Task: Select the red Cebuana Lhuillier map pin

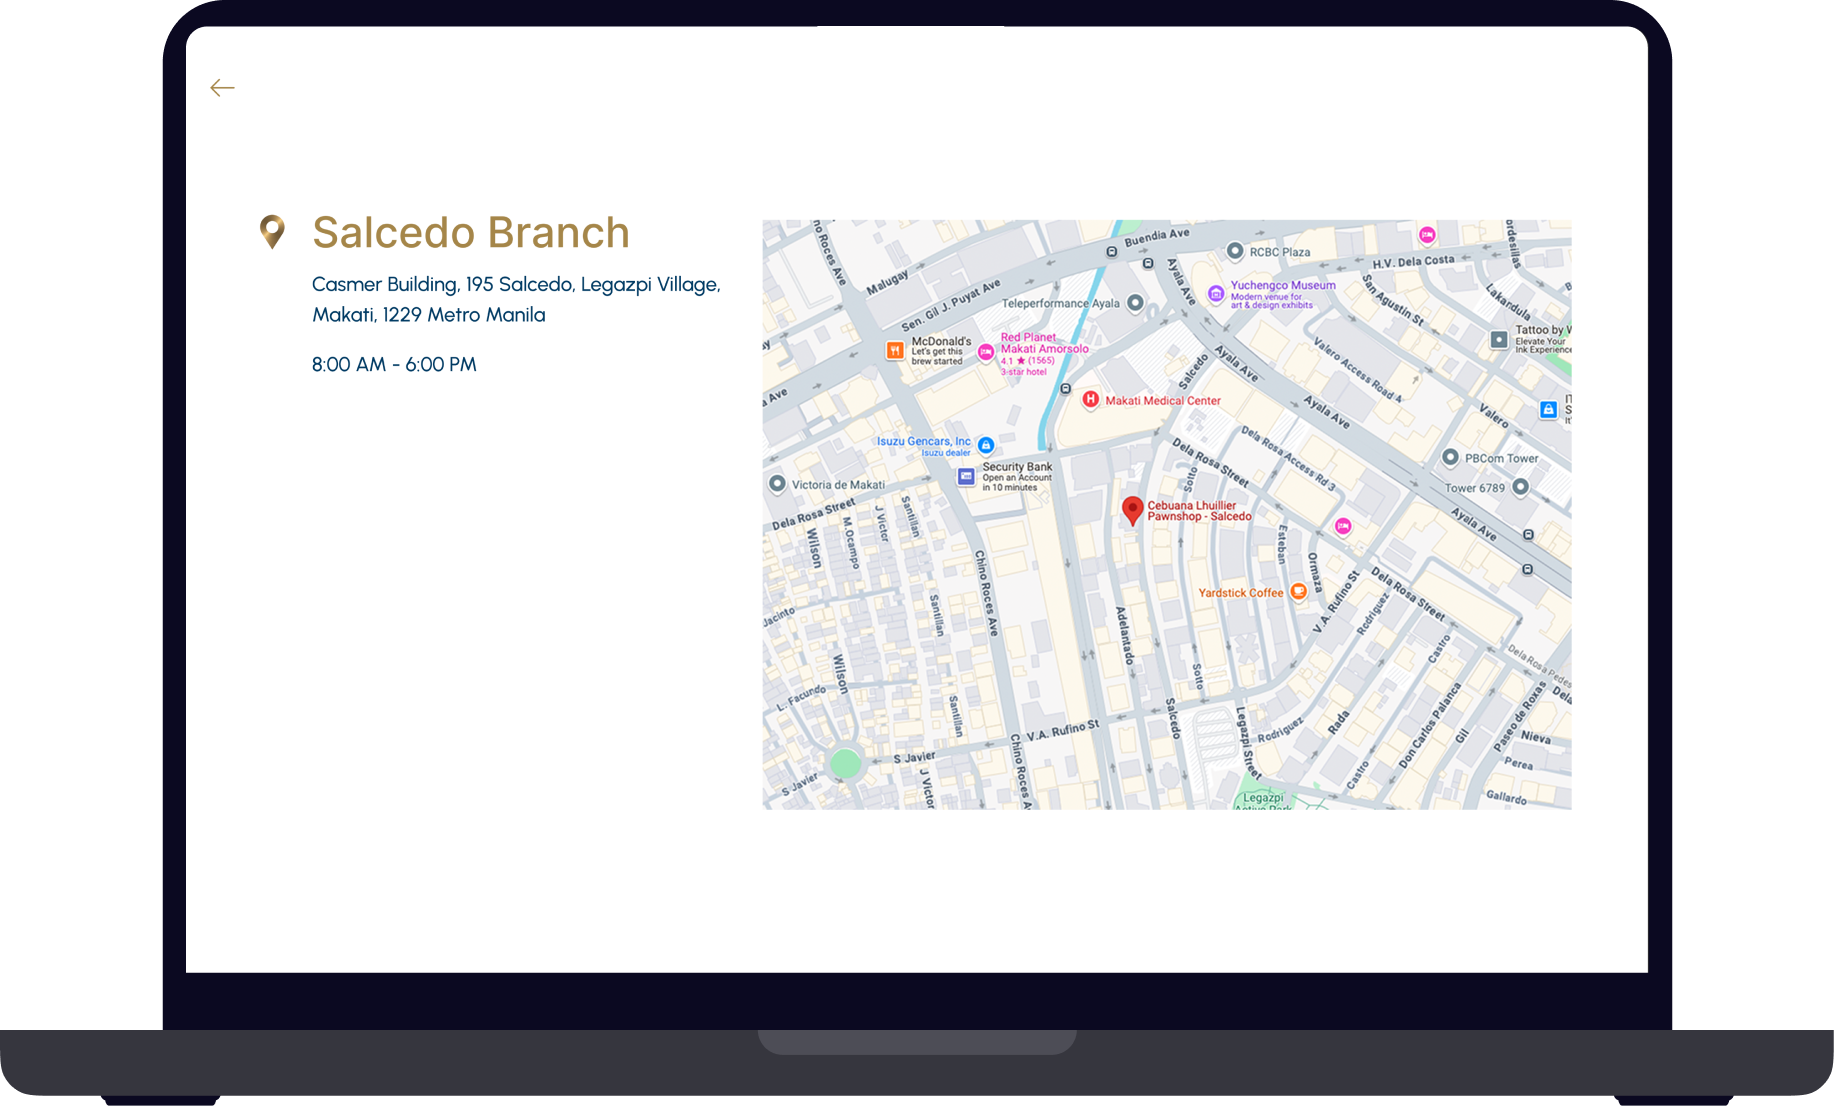Action: tap(1132, 510)
